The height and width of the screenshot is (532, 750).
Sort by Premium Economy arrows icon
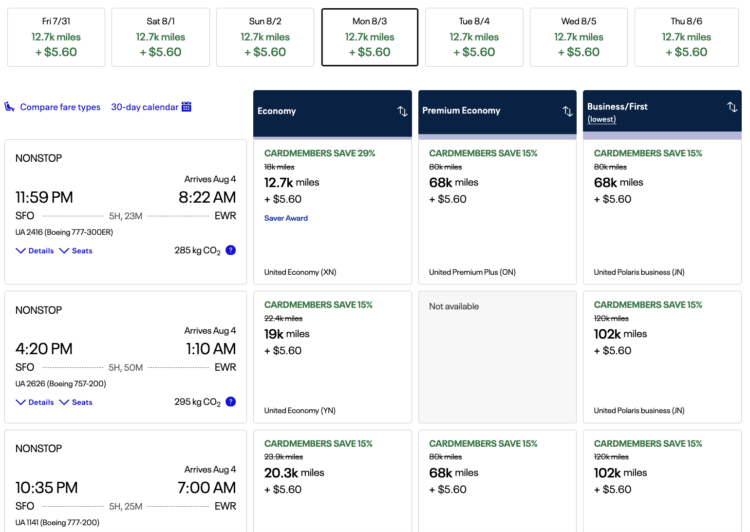[x=567, y=111]
